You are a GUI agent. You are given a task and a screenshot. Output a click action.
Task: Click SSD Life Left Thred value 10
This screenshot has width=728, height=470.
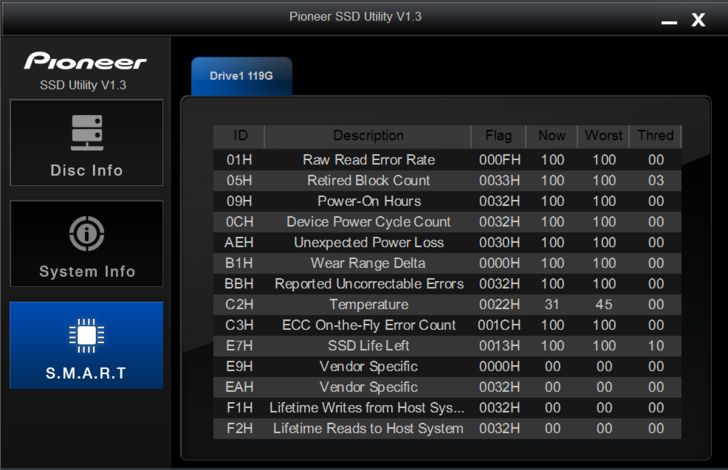656,346
